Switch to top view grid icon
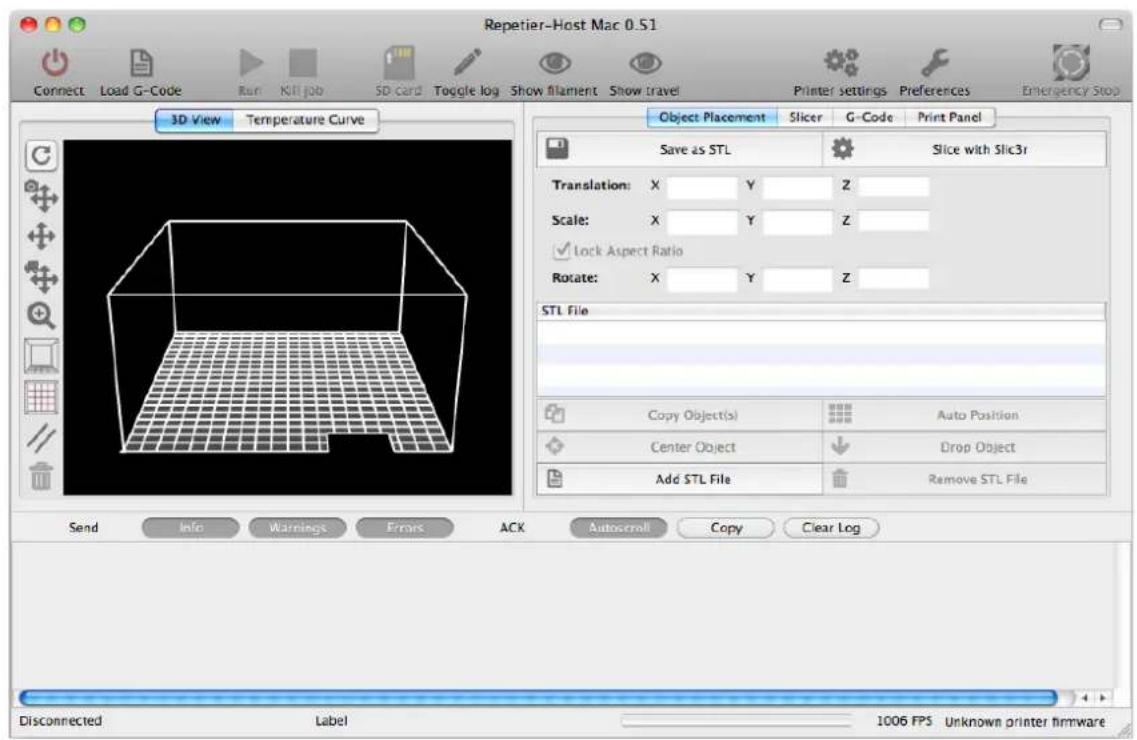Screen dimensions: 1137x740 click(41, 397)
